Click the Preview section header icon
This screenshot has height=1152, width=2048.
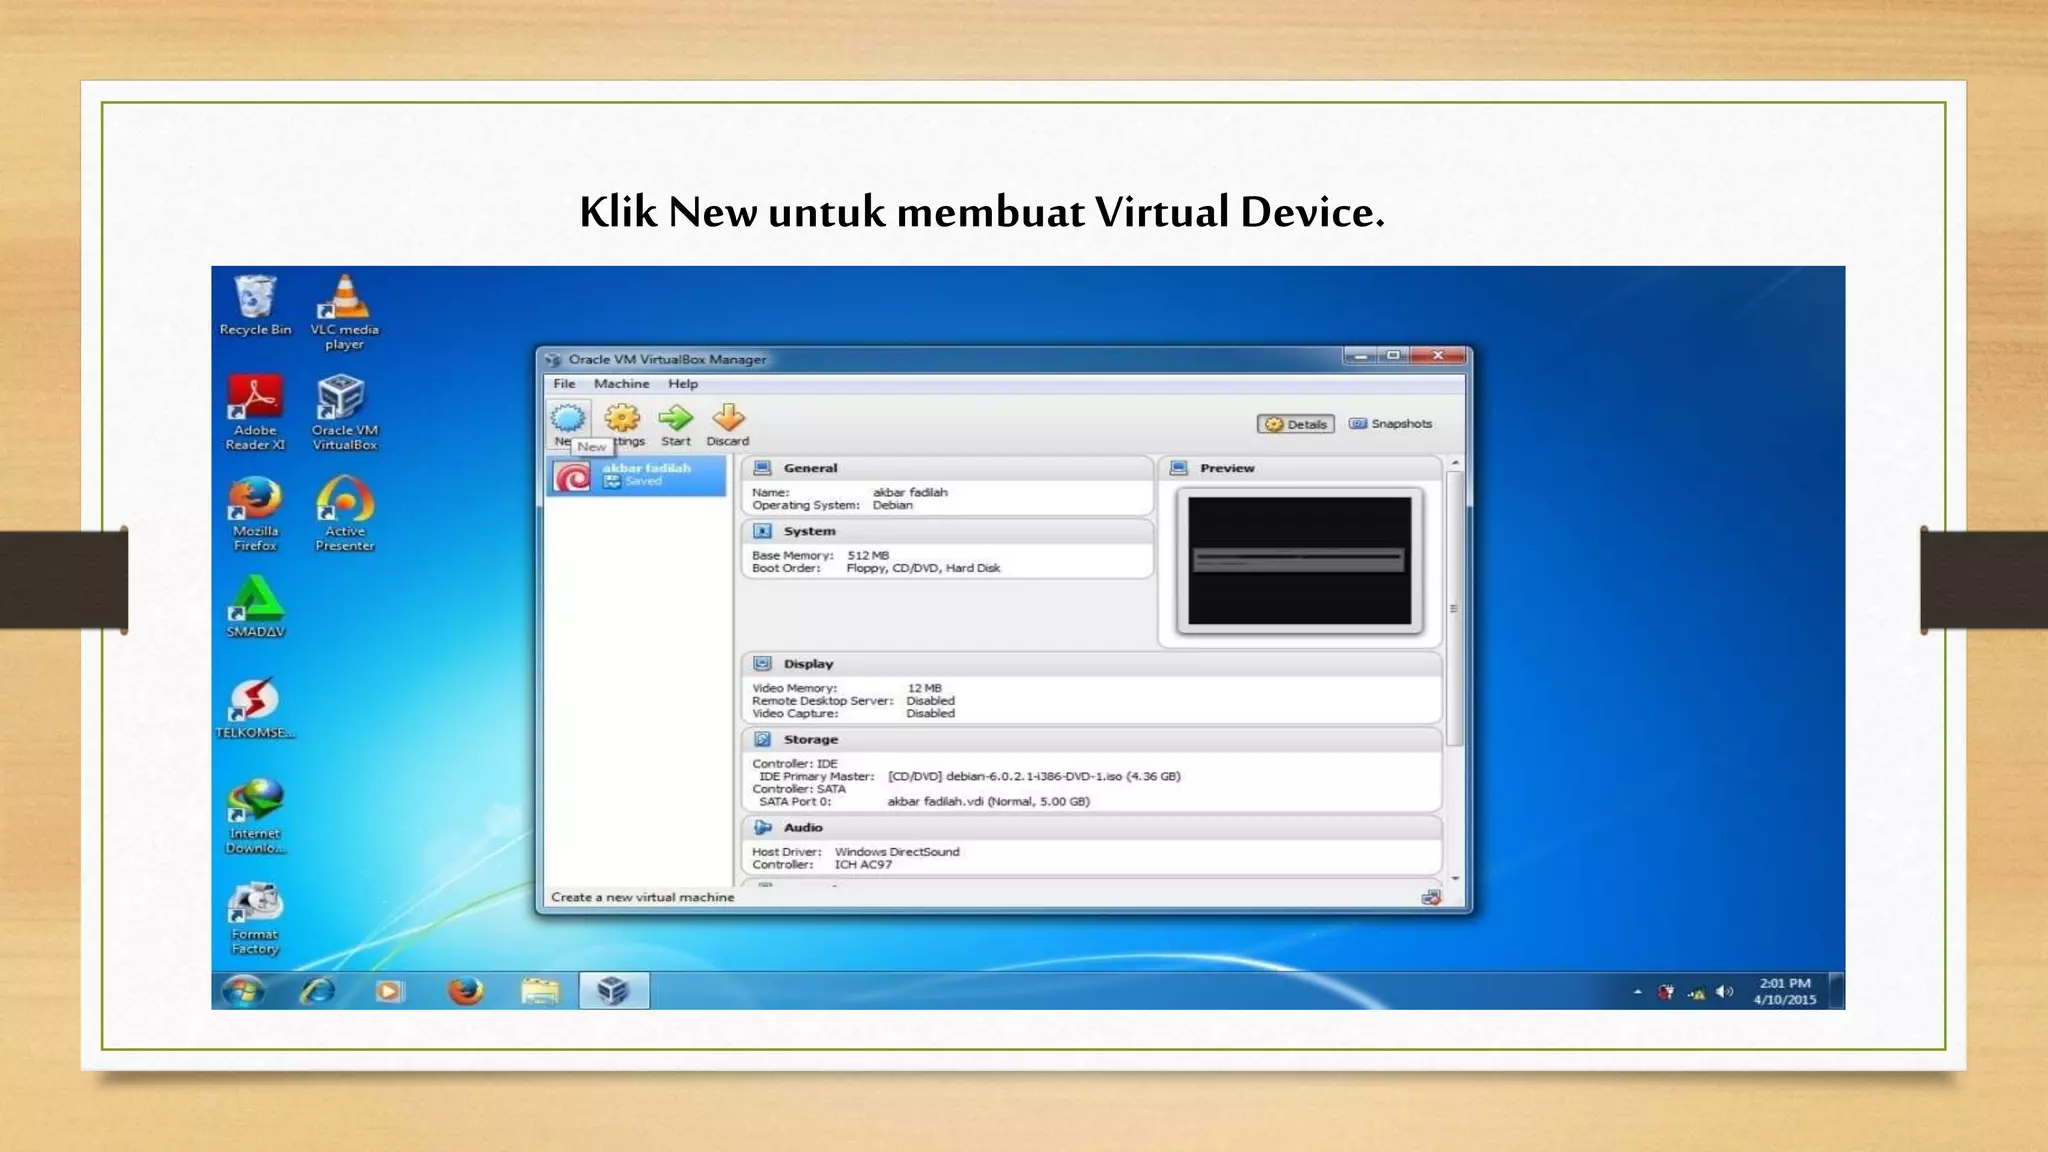pos(1179,468)
